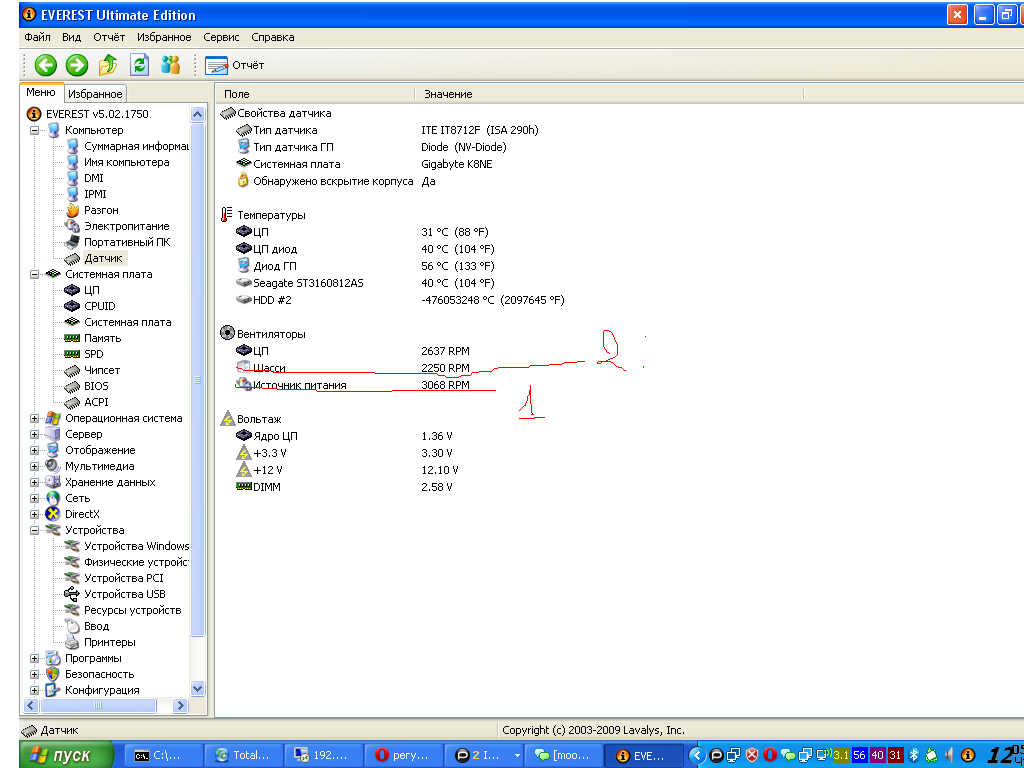Expand the Сеть tree node

click(34, 498)
